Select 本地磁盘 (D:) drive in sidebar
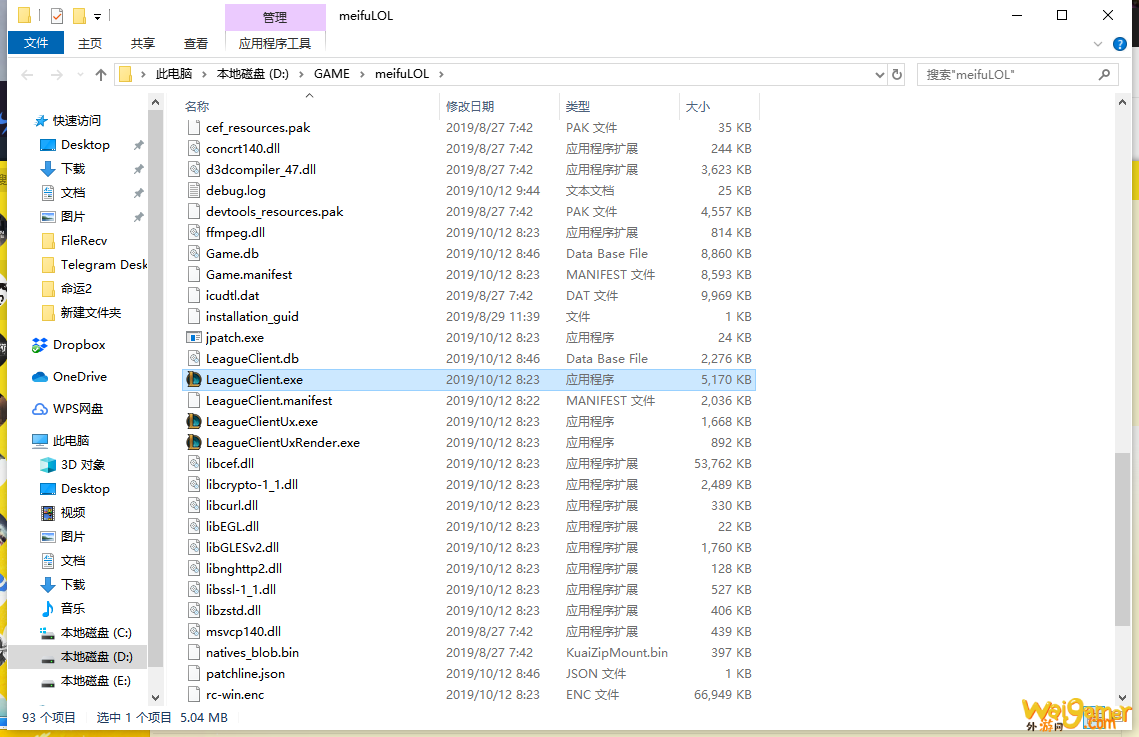Image resolution: width=1139 pixels, height=737 pixels. 96,656
